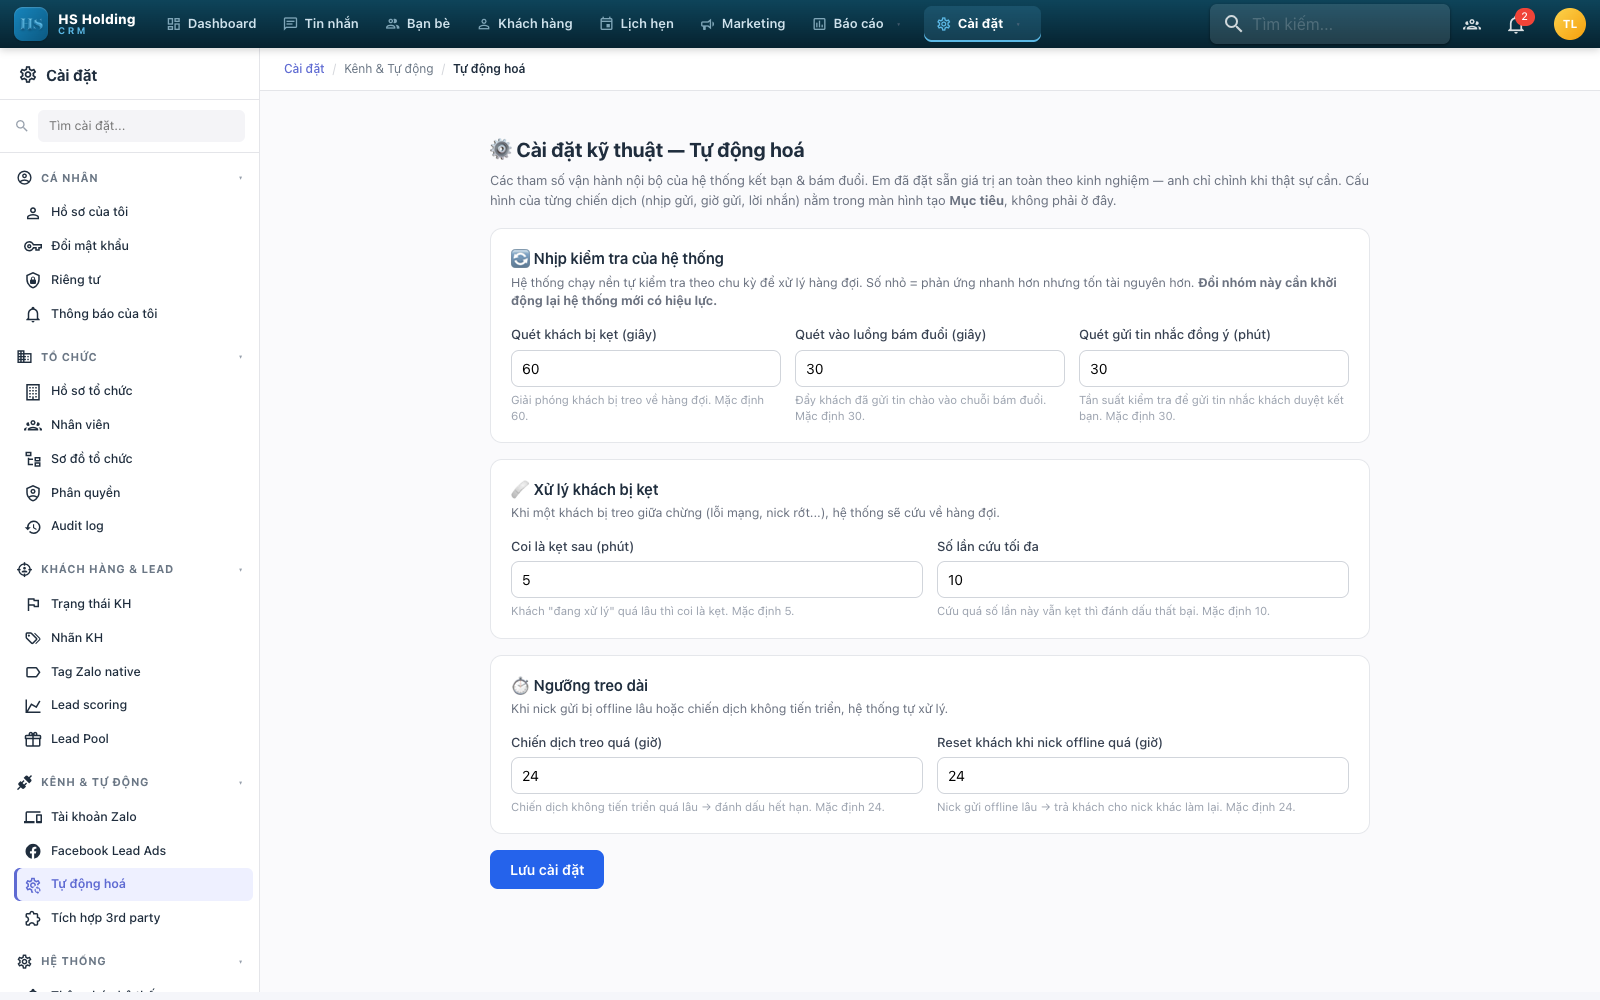
Task: Focus the Quét vào luồng bám đuổi field
Action: pyautogui.click(x=930, y=369)
